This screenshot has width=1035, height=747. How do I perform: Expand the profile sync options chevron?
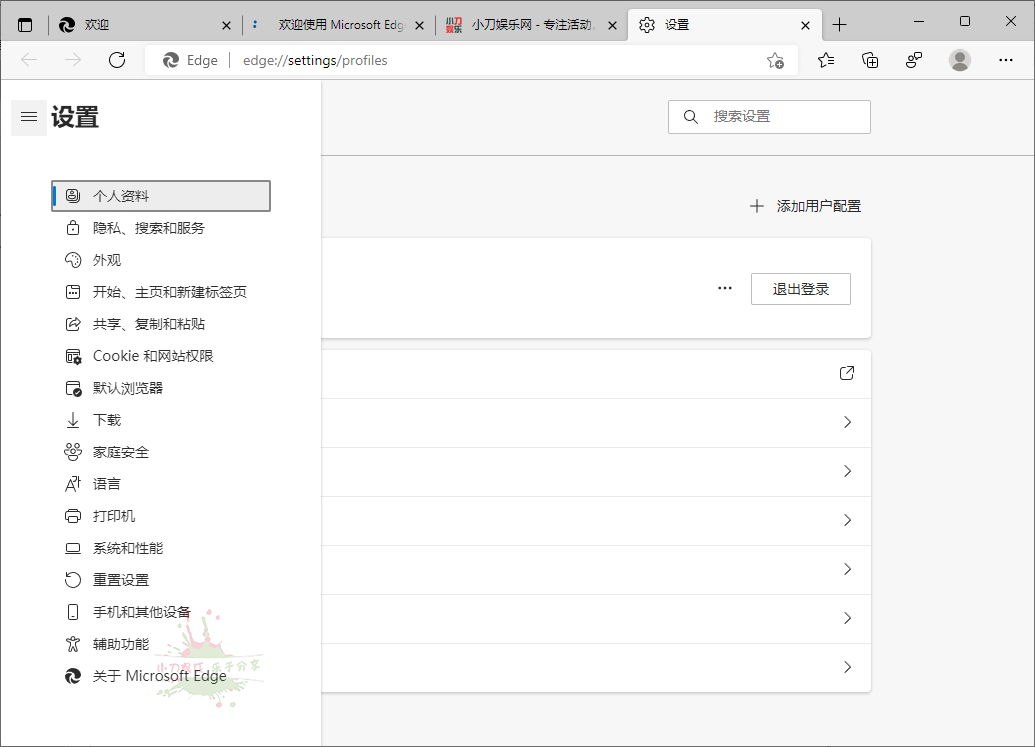coord(847,423)
